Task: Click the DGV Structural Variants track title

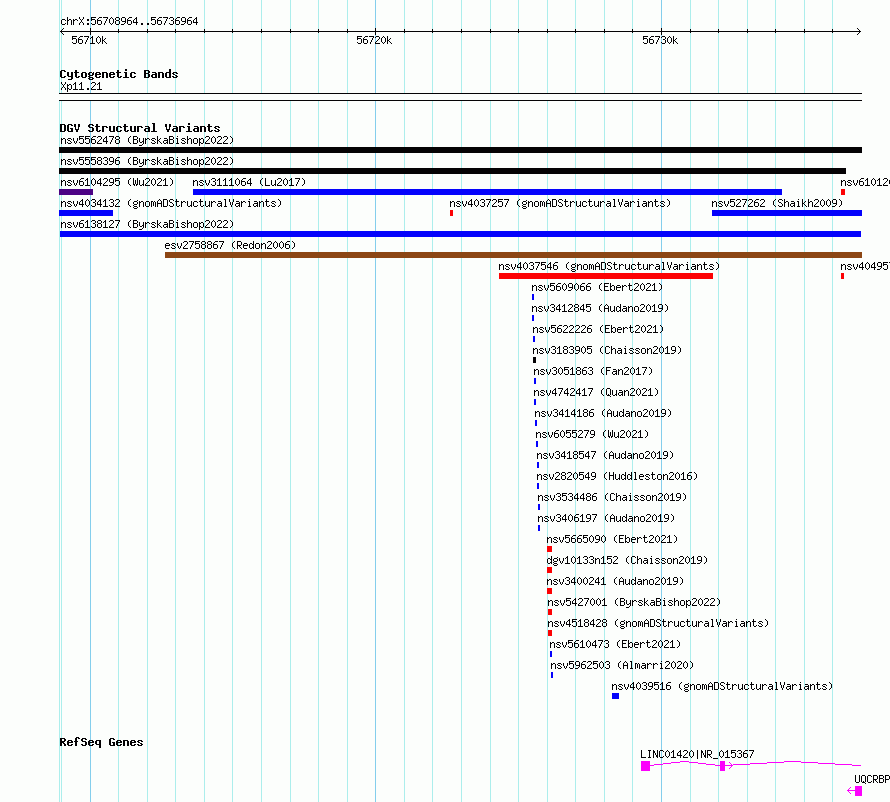Action: click(140, 128)
